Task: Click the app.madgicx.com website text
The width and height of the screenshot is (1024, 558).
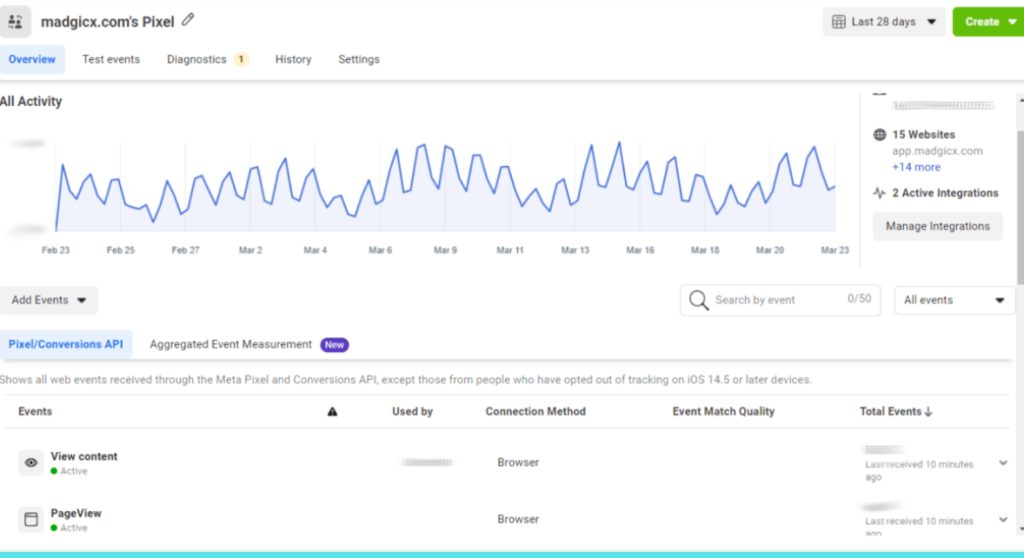Action: pyautogui.click(x=937, y=151)
